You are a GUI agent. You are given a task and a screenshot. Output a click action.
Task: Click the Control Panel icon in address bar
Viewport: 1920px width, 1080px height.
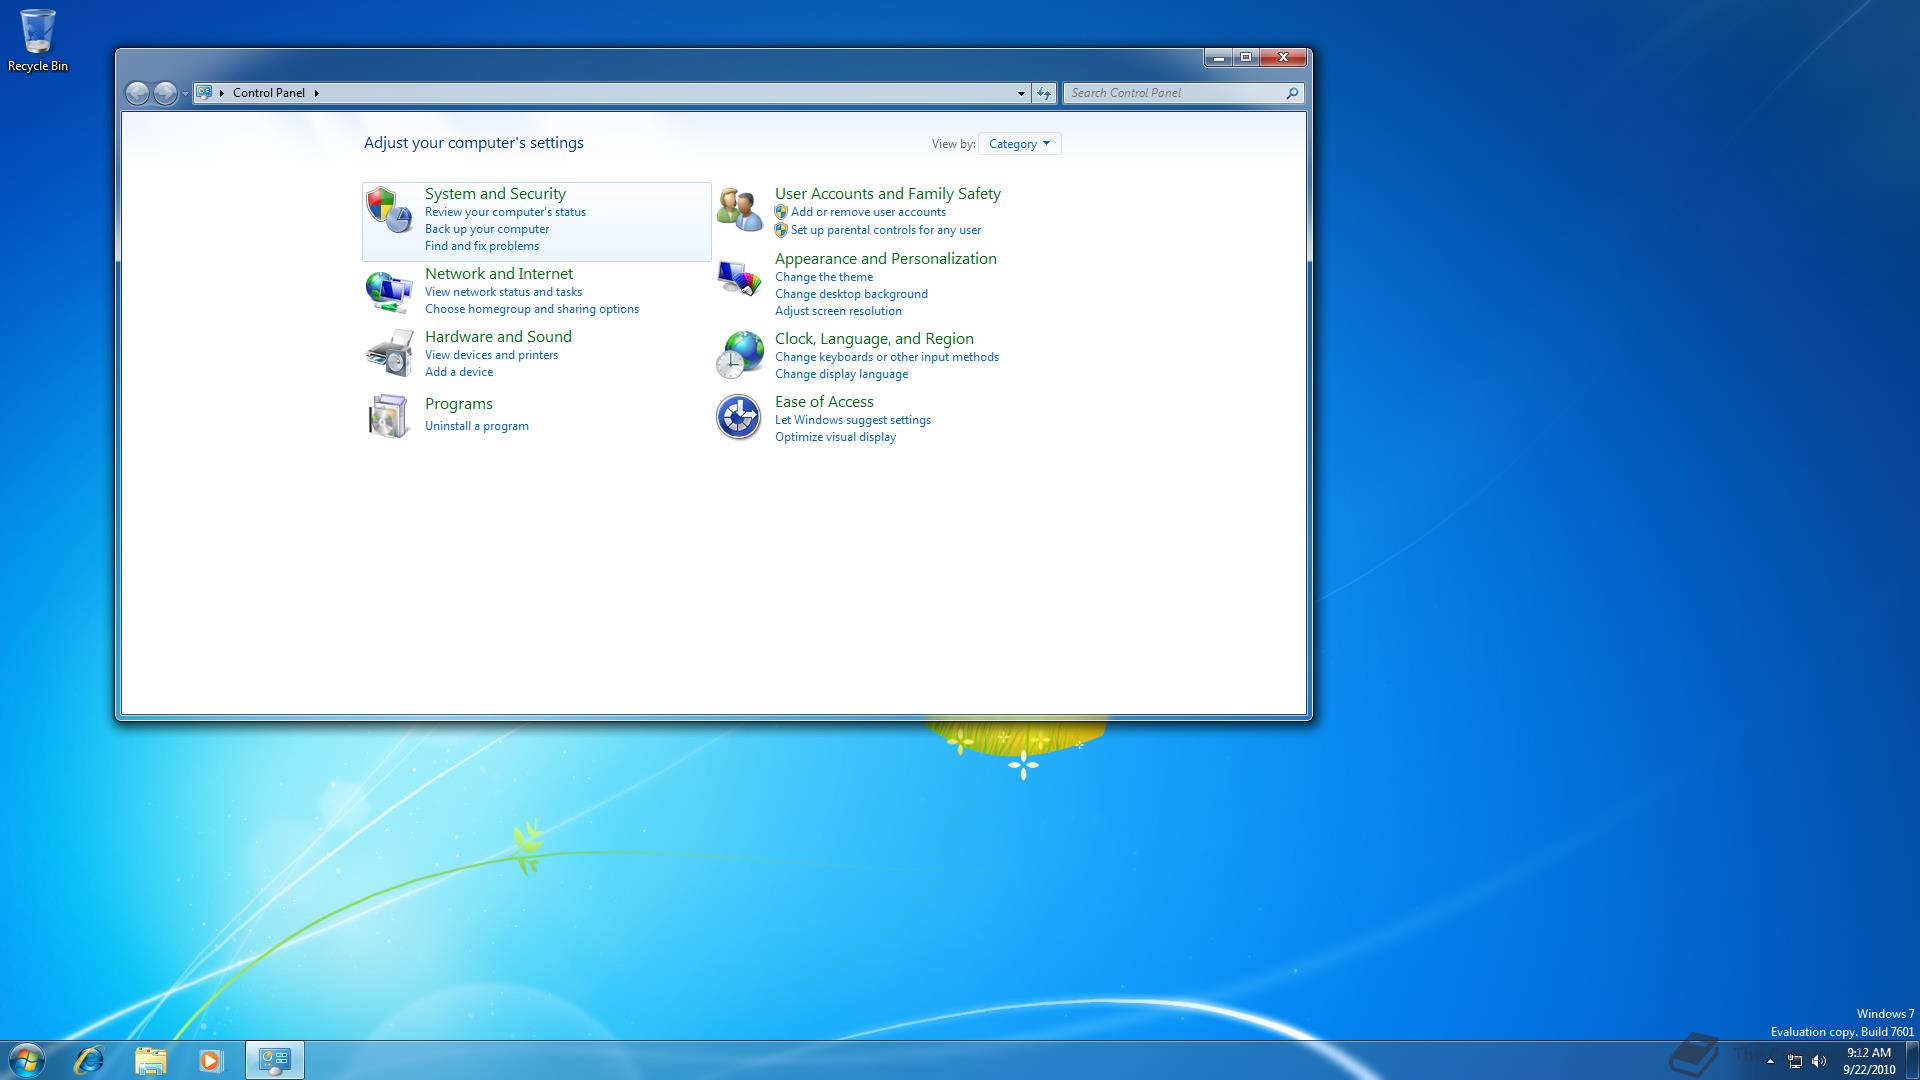[204, 92]
